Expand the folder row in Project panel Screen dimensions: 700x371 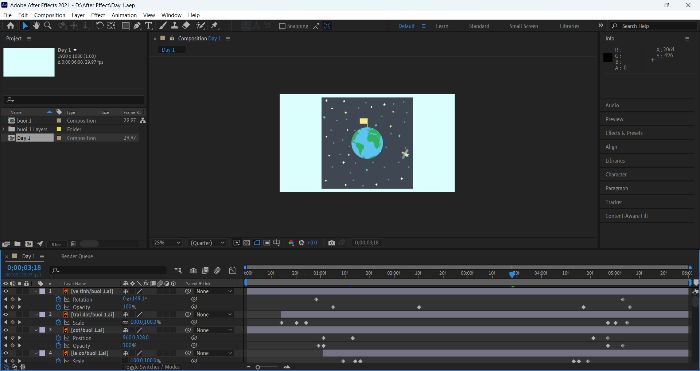(x=4, y=129)
